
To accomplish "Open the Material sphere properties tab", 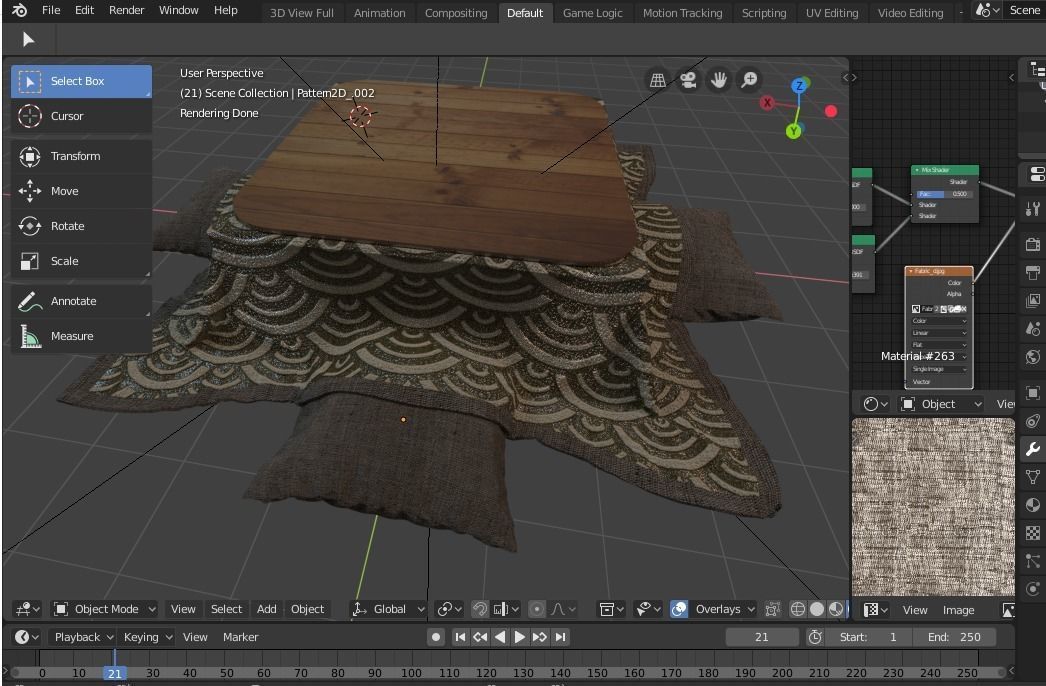I will click(x=1033, y=505).
